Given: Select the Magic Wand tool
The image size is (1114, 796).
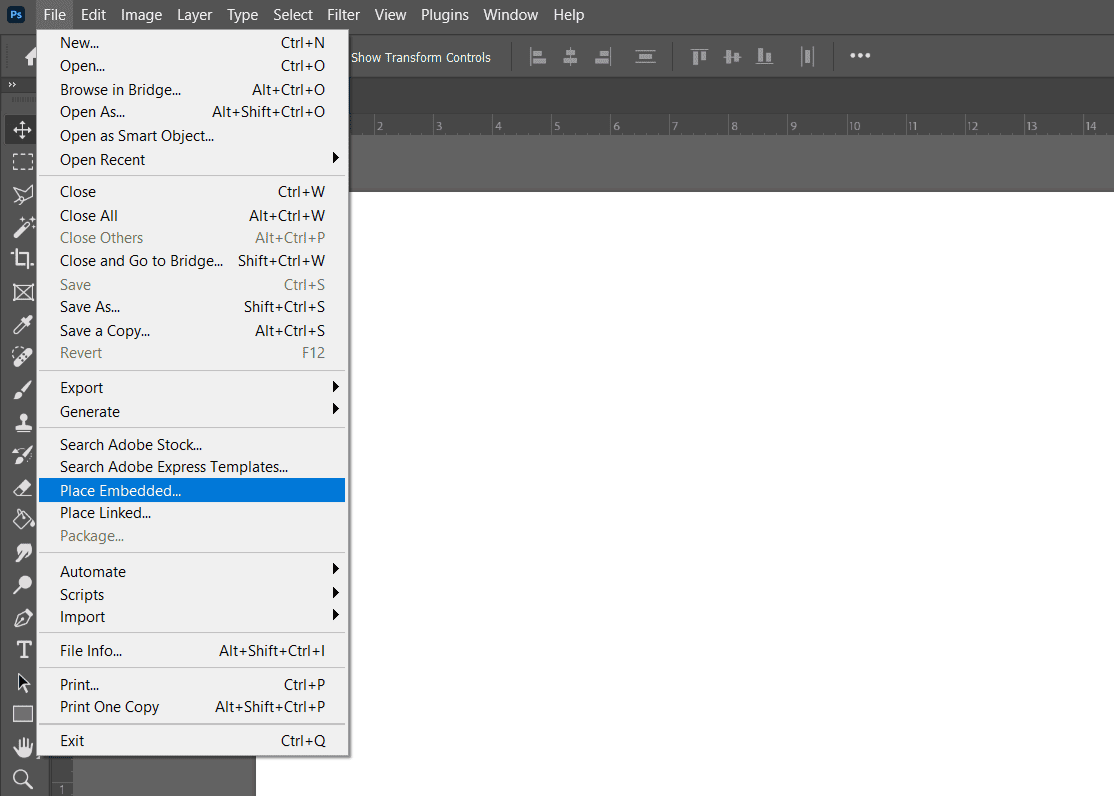Looking at the screenshot, I should [23, 227].
